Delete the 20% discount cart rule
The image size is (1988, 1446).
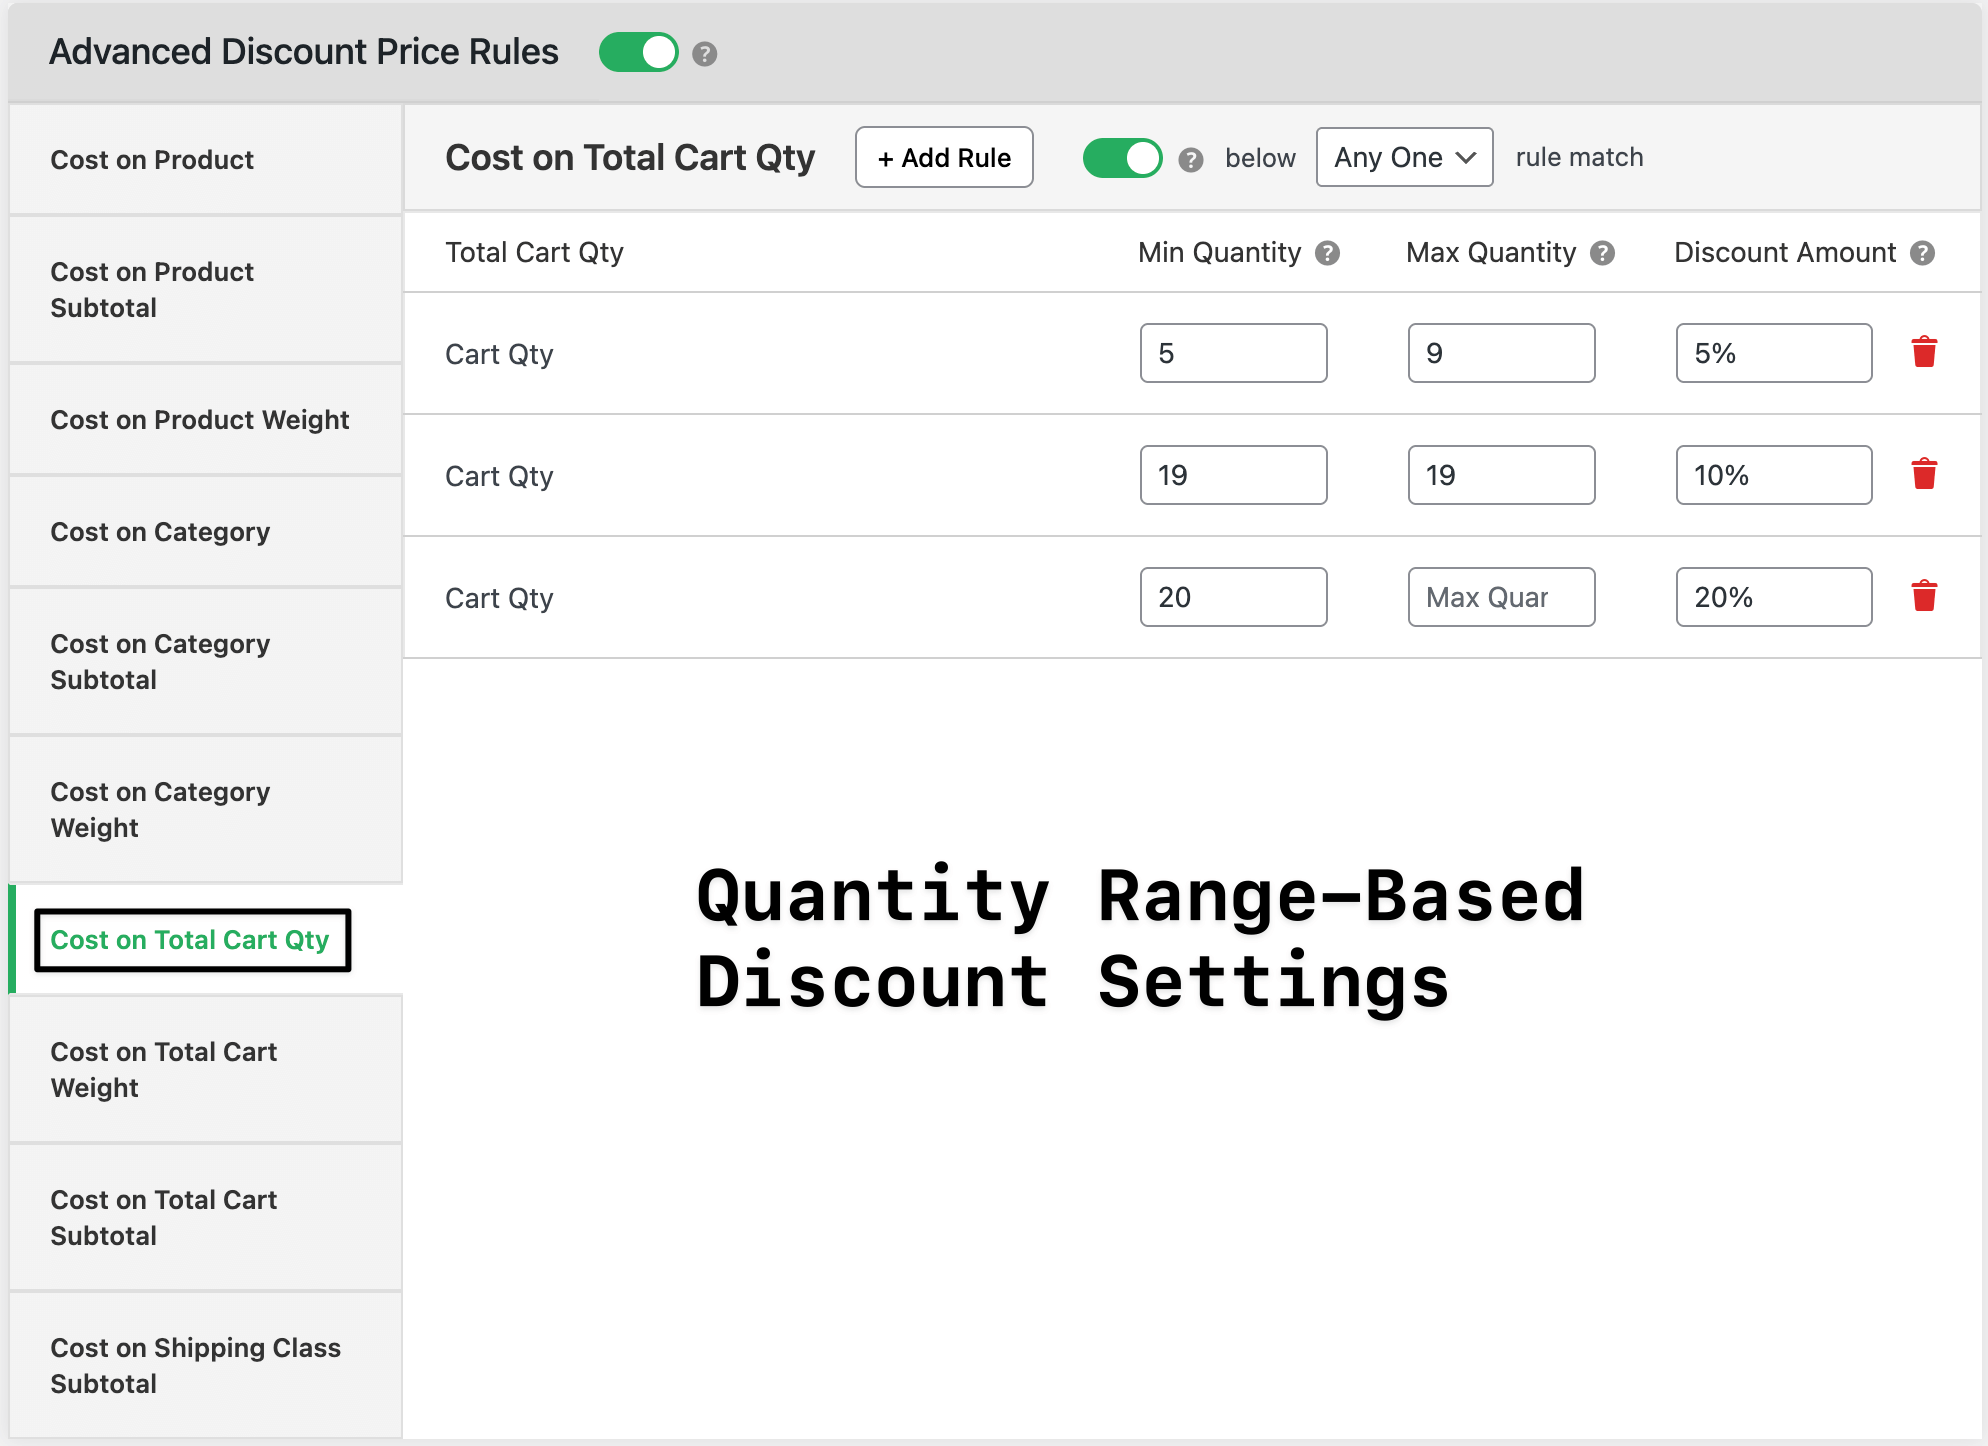[x=1923, y=597]
